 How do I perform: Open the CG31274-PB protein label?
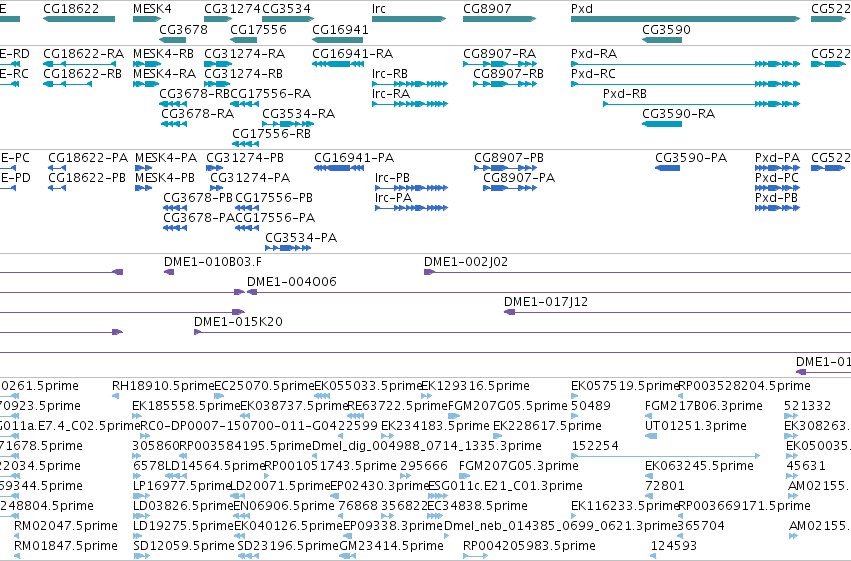point(245,158)
